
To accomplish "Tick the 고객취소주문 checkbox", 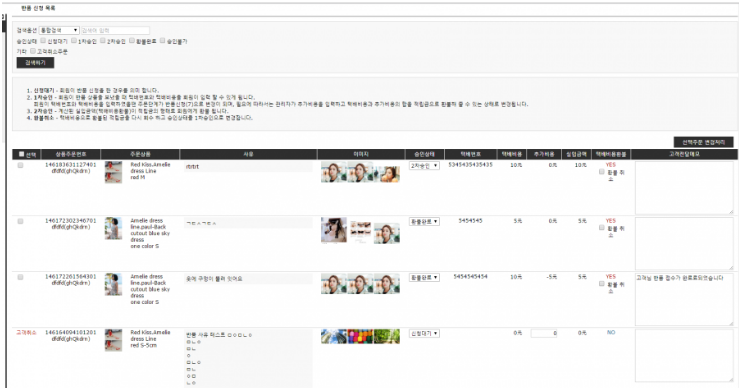I will [33, 51].
